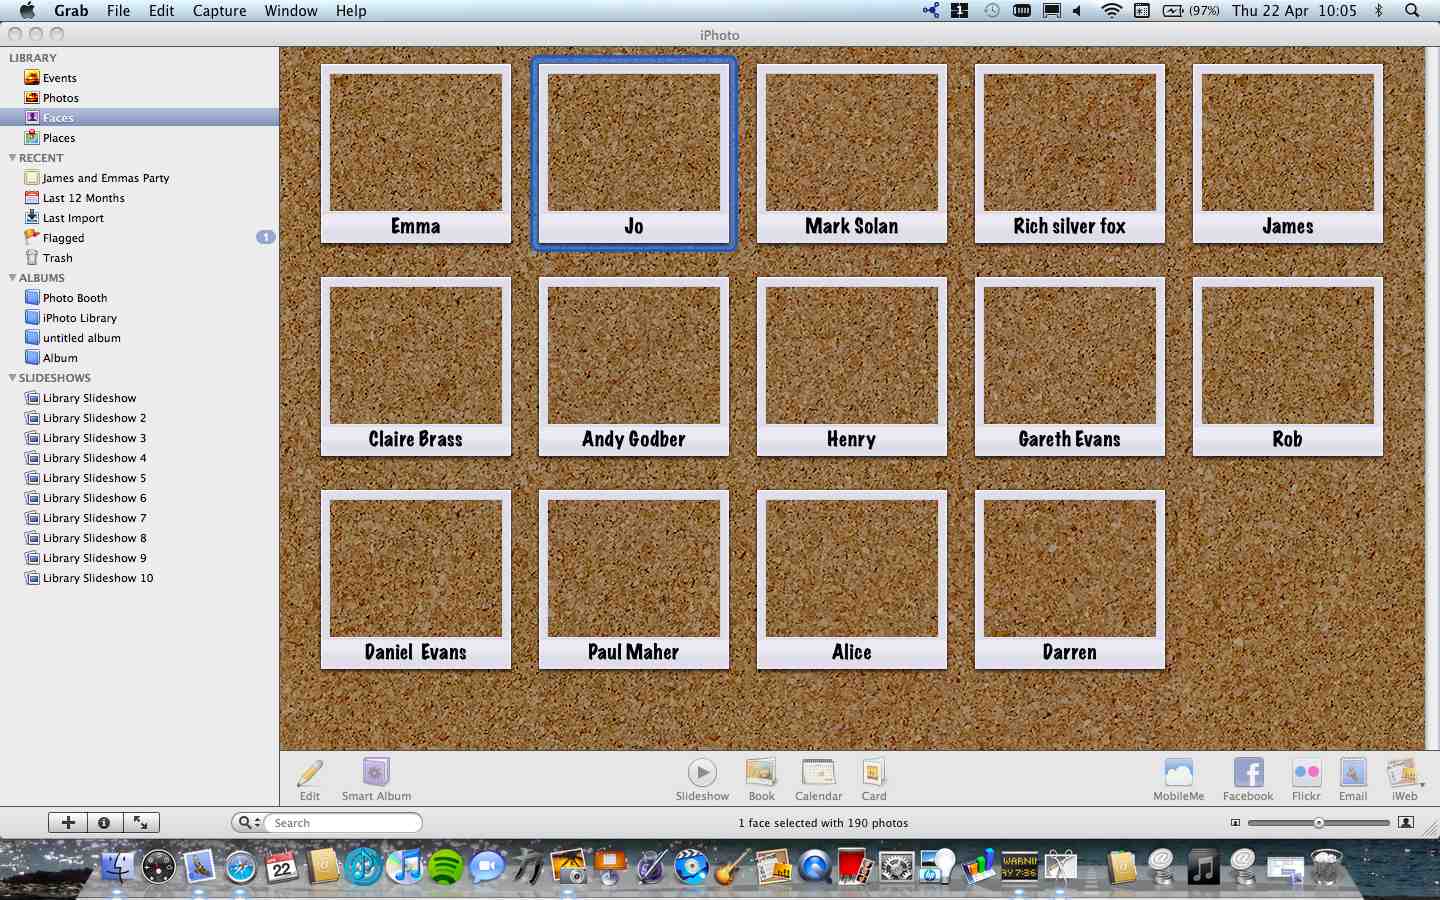Click the Bluetooth menu bar icon
The width and height of the screenshot is (1440, 900).
coord(1378,11)
